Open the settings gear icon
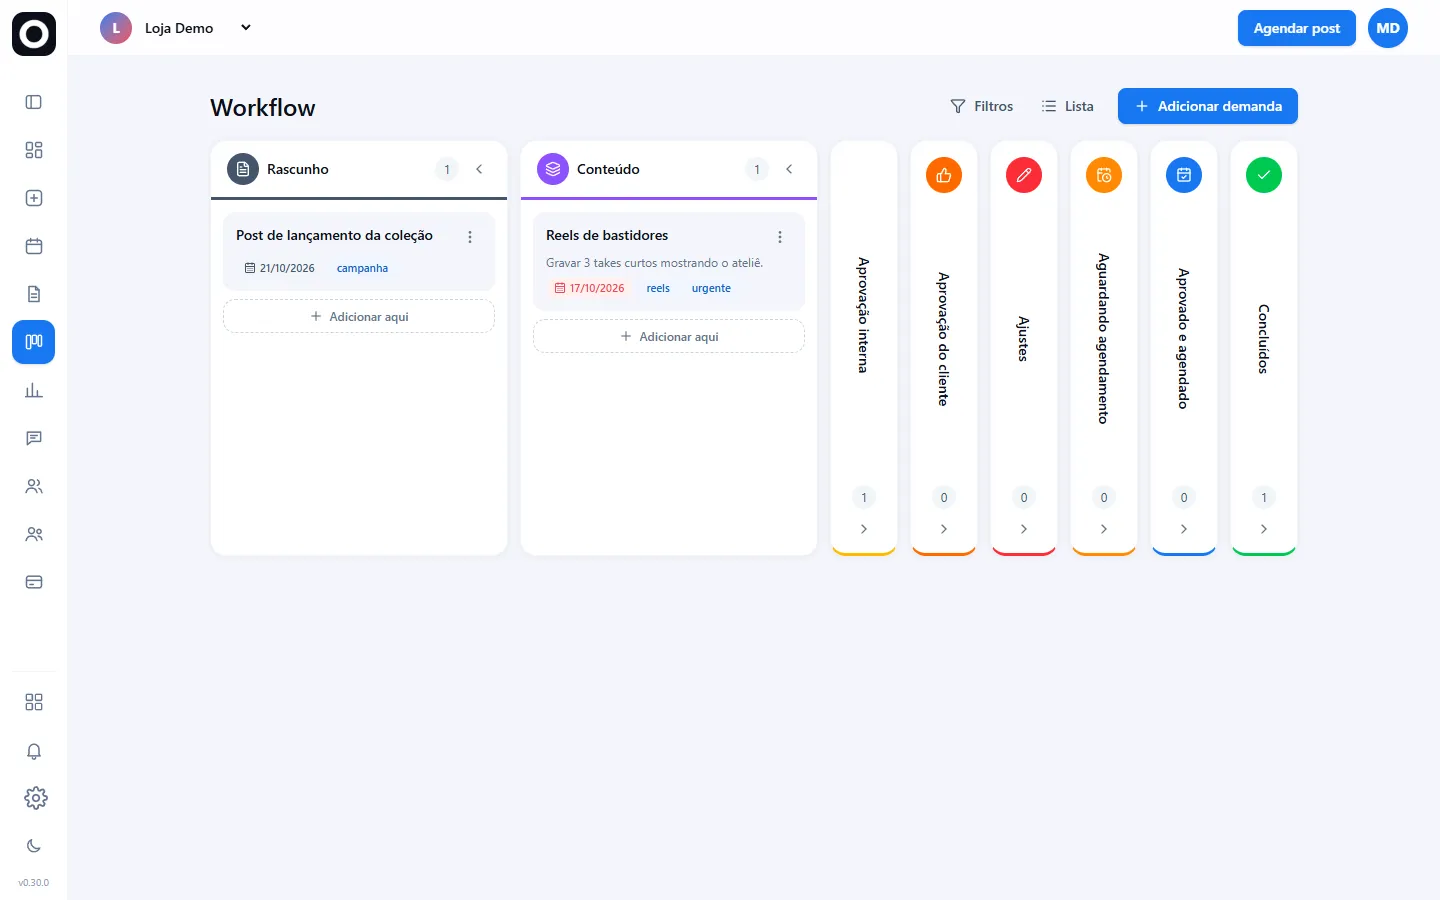The width and height of the screenshot is (1440, 900). pyautogui.click(x=35, y=798)
